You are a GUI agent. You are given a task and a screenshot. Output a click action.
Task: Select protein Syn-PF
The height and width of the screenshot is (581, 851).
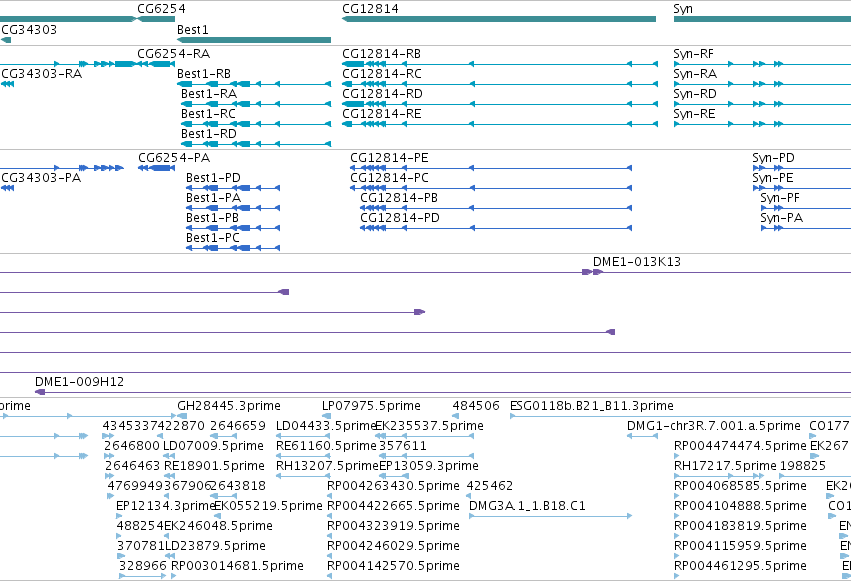[x=780, y=198]
